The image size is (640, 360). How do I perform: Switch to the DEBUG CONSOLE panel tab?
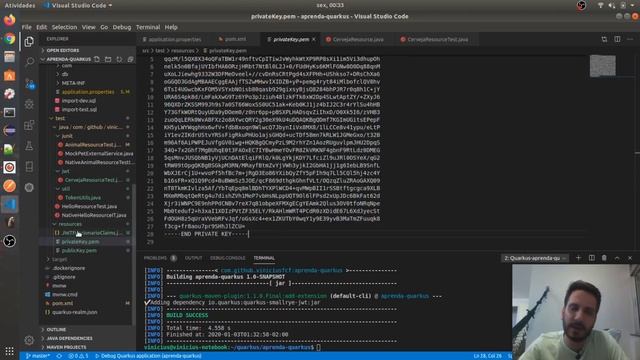coord(228,258)
